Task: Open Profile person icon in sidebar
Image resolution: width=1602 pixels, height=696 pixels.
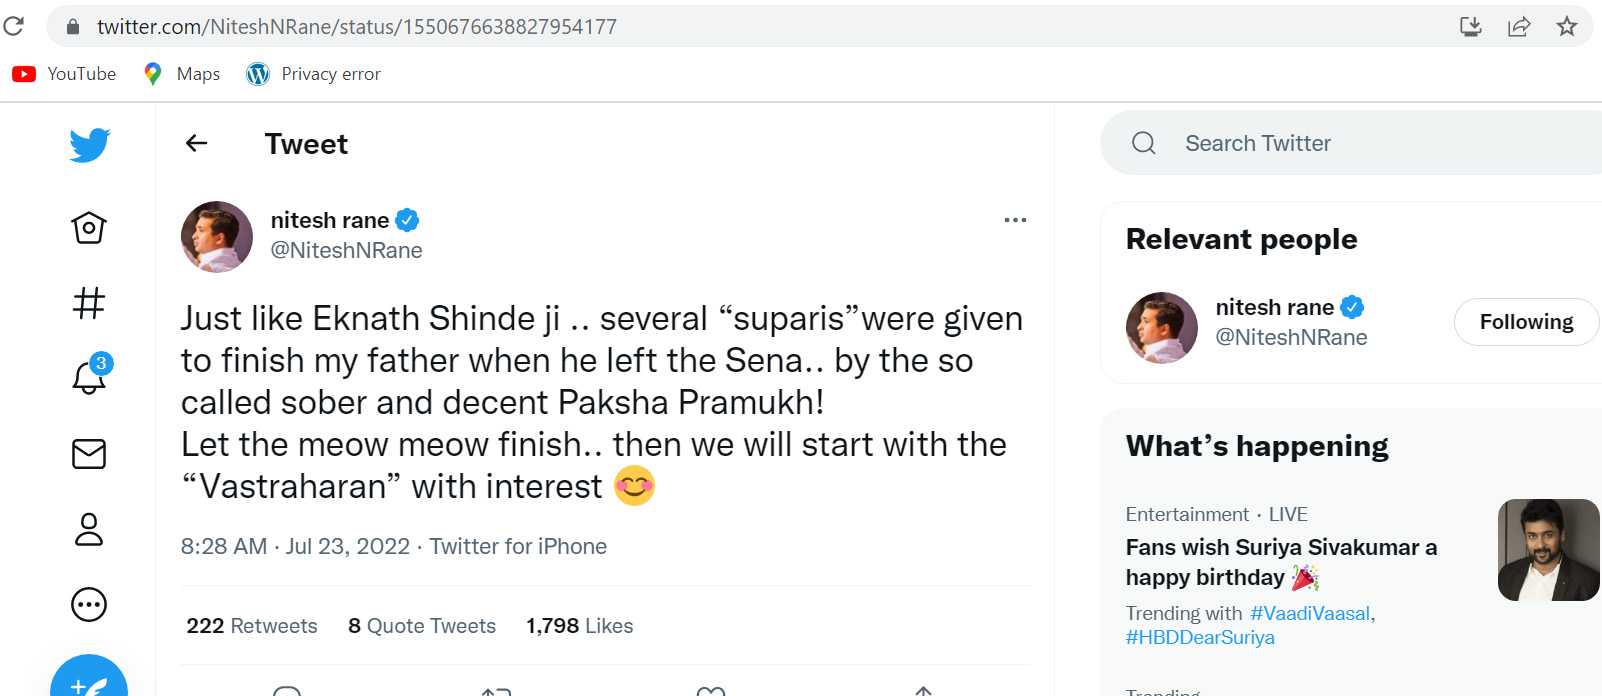Action: (x=89, y=529)
